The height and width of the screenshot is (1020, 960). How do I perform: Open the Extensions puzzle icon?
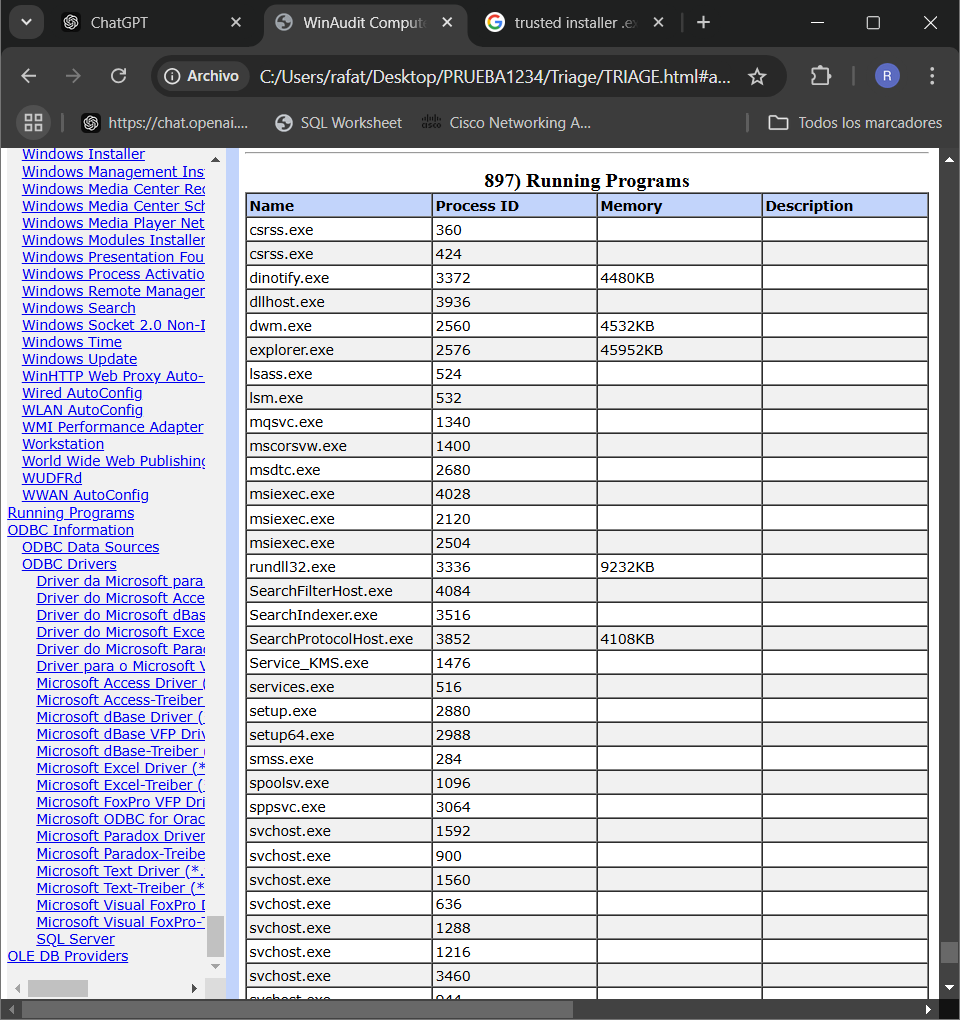tap(821, 76)
